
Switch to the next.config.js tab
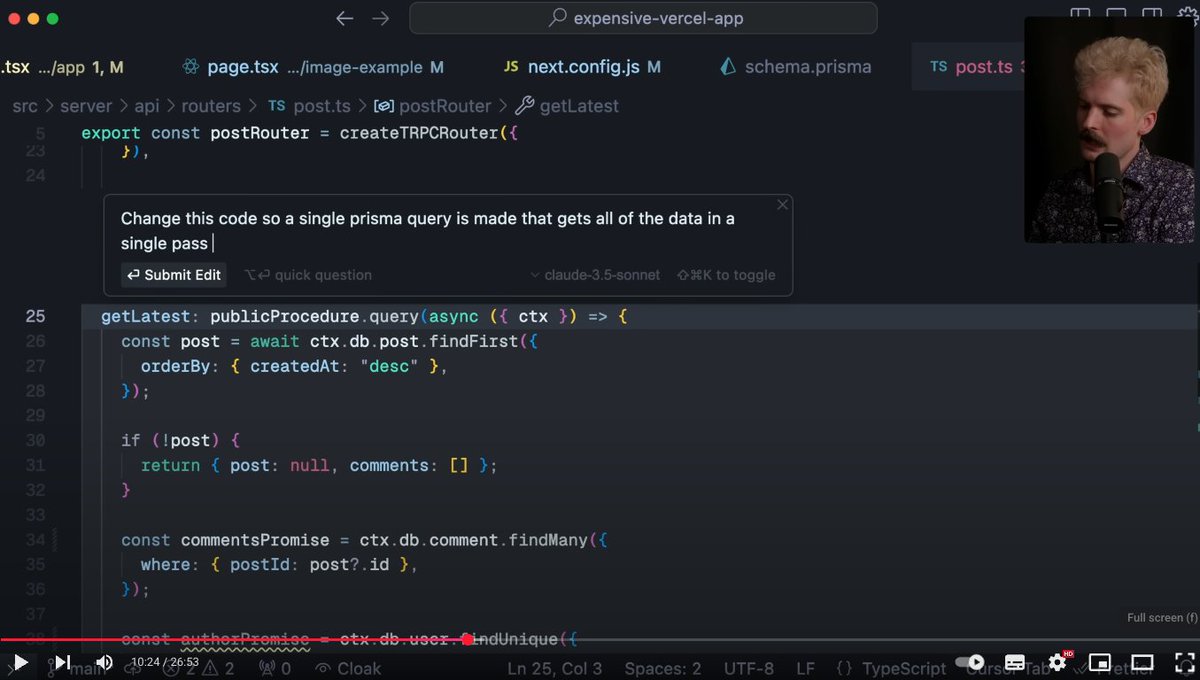pyautogui.click(x=581, y=67)
